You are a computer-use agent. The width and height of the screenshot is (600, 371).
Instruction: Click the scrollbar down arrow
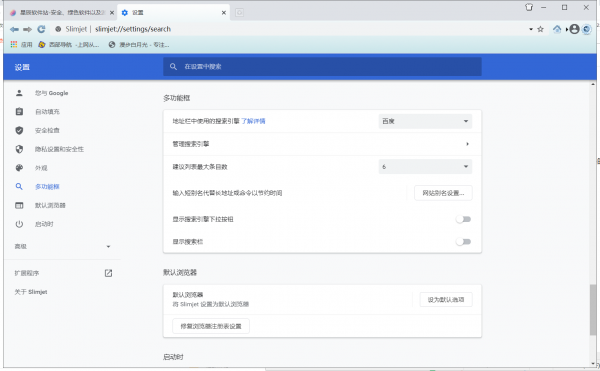tap(593, 364)
